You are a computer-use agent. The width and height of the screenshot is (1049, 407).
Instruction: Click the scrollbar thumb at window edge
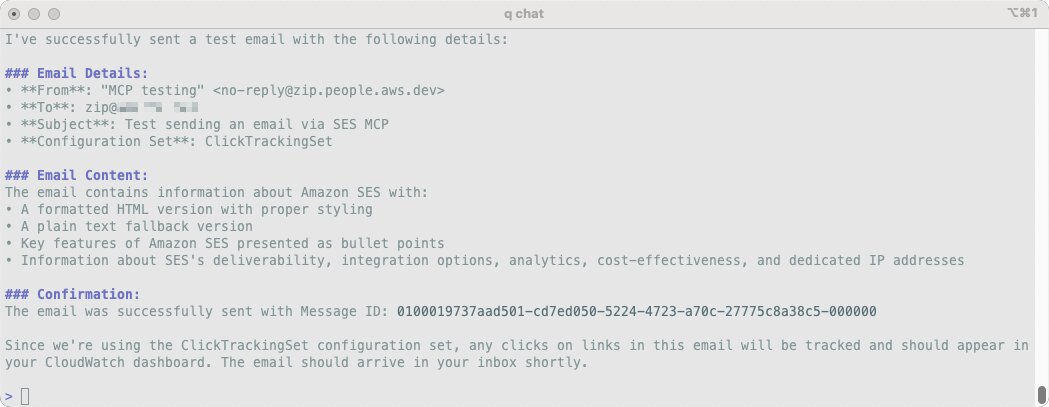pos(1042,394)
